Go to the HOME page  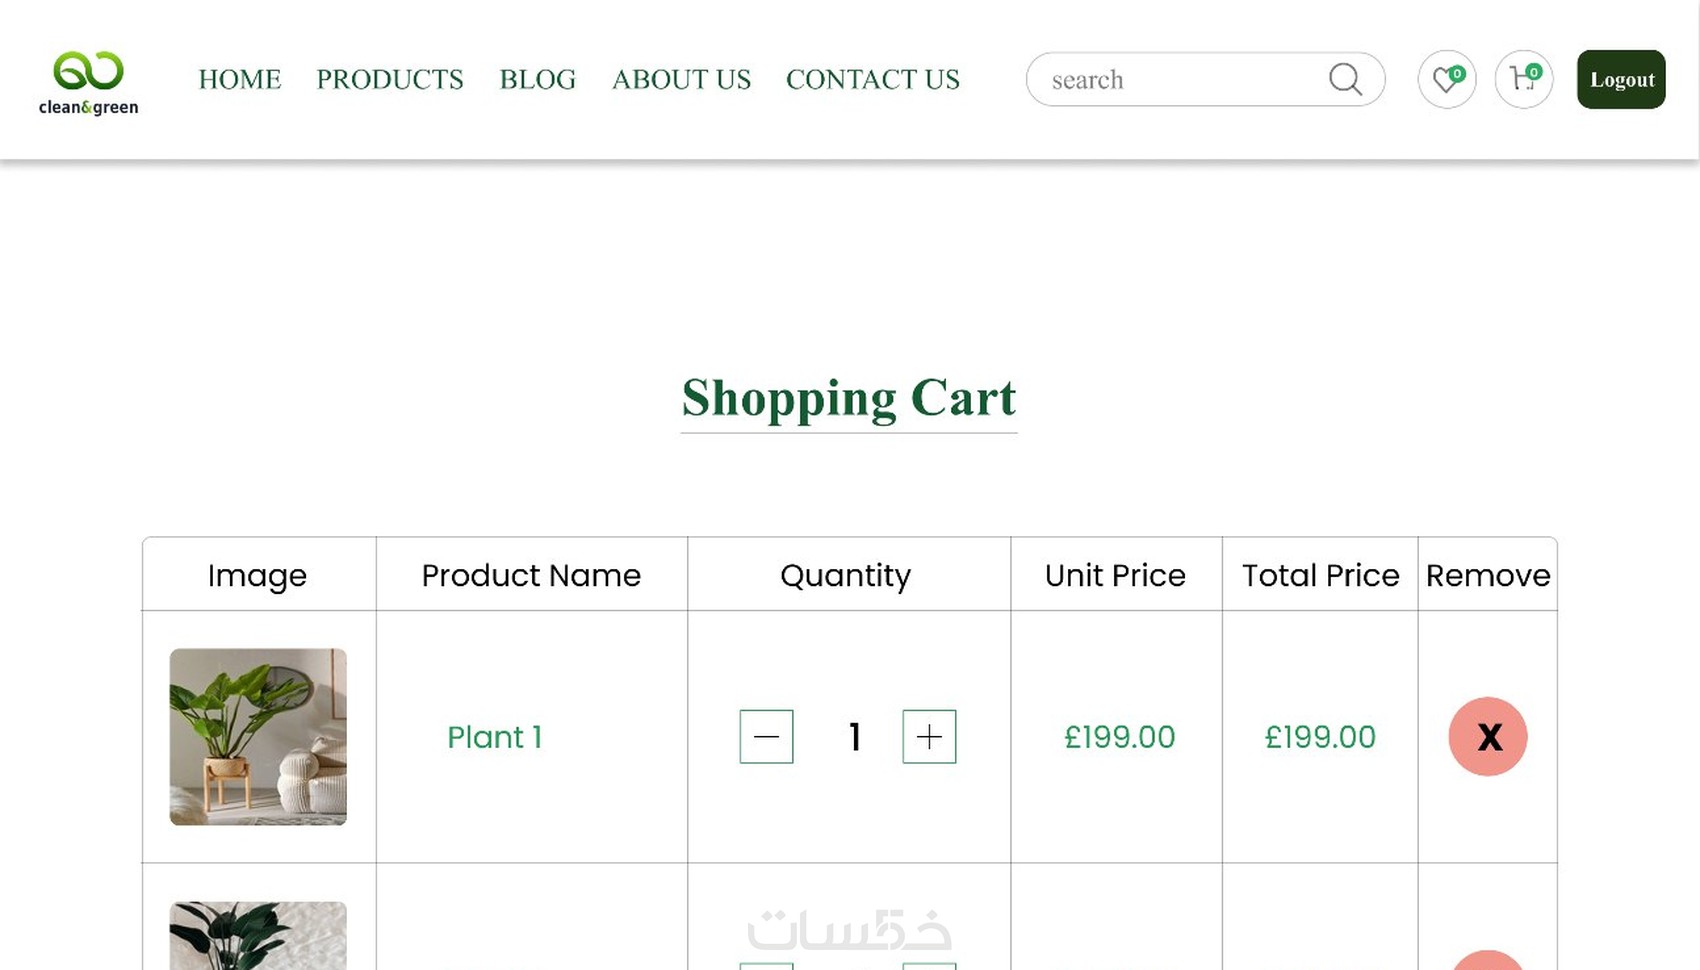click(x=240, y=79)
